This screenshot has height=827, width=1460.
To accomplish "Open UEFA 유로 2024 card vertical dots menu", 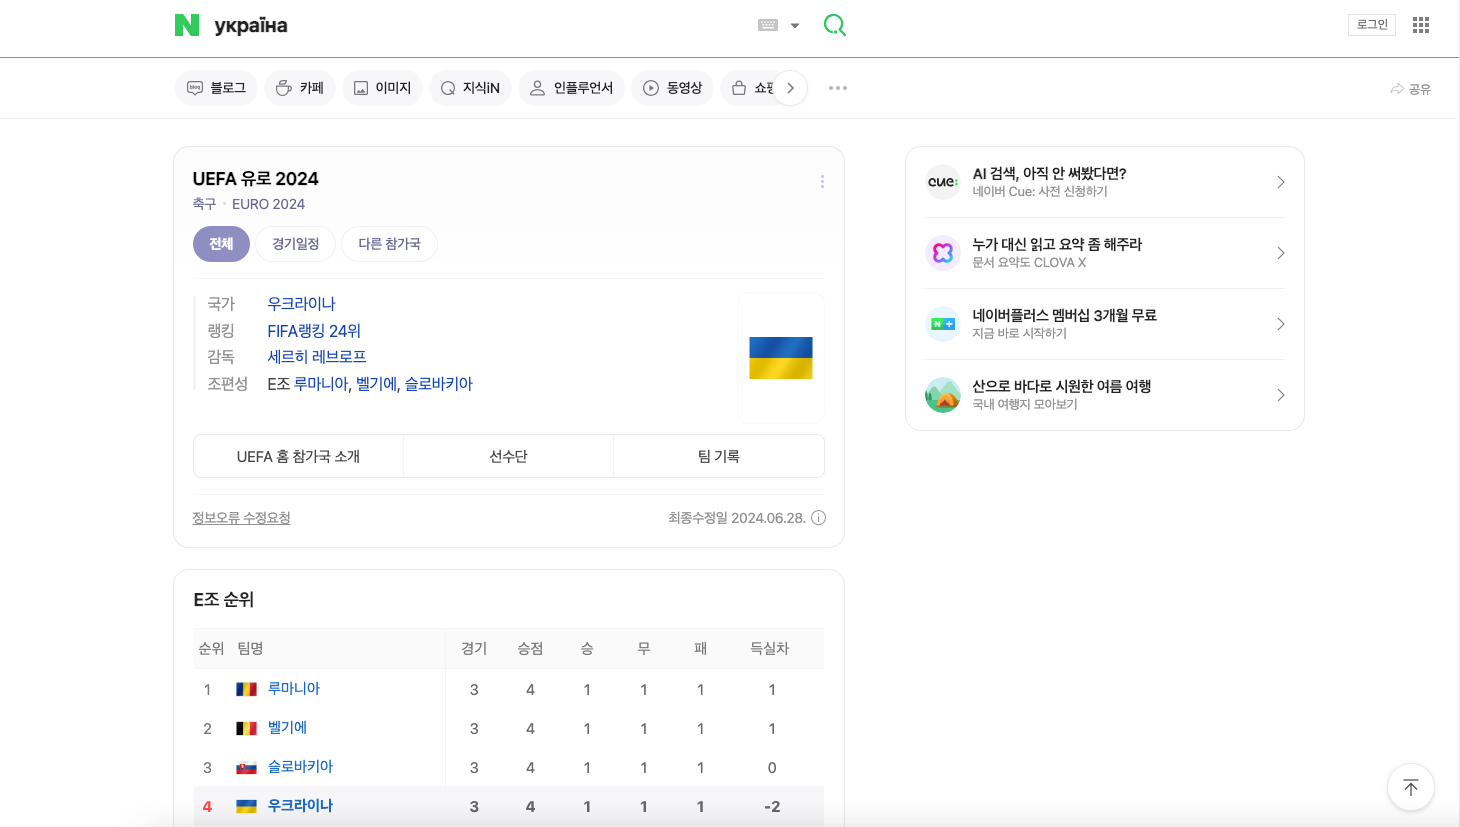I will pos(822,182).
